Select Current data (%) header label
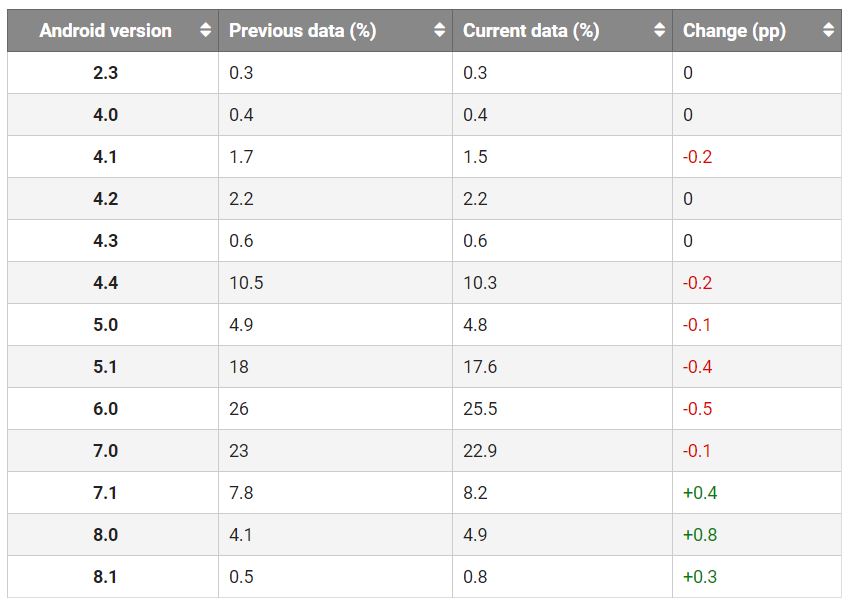 531,31
